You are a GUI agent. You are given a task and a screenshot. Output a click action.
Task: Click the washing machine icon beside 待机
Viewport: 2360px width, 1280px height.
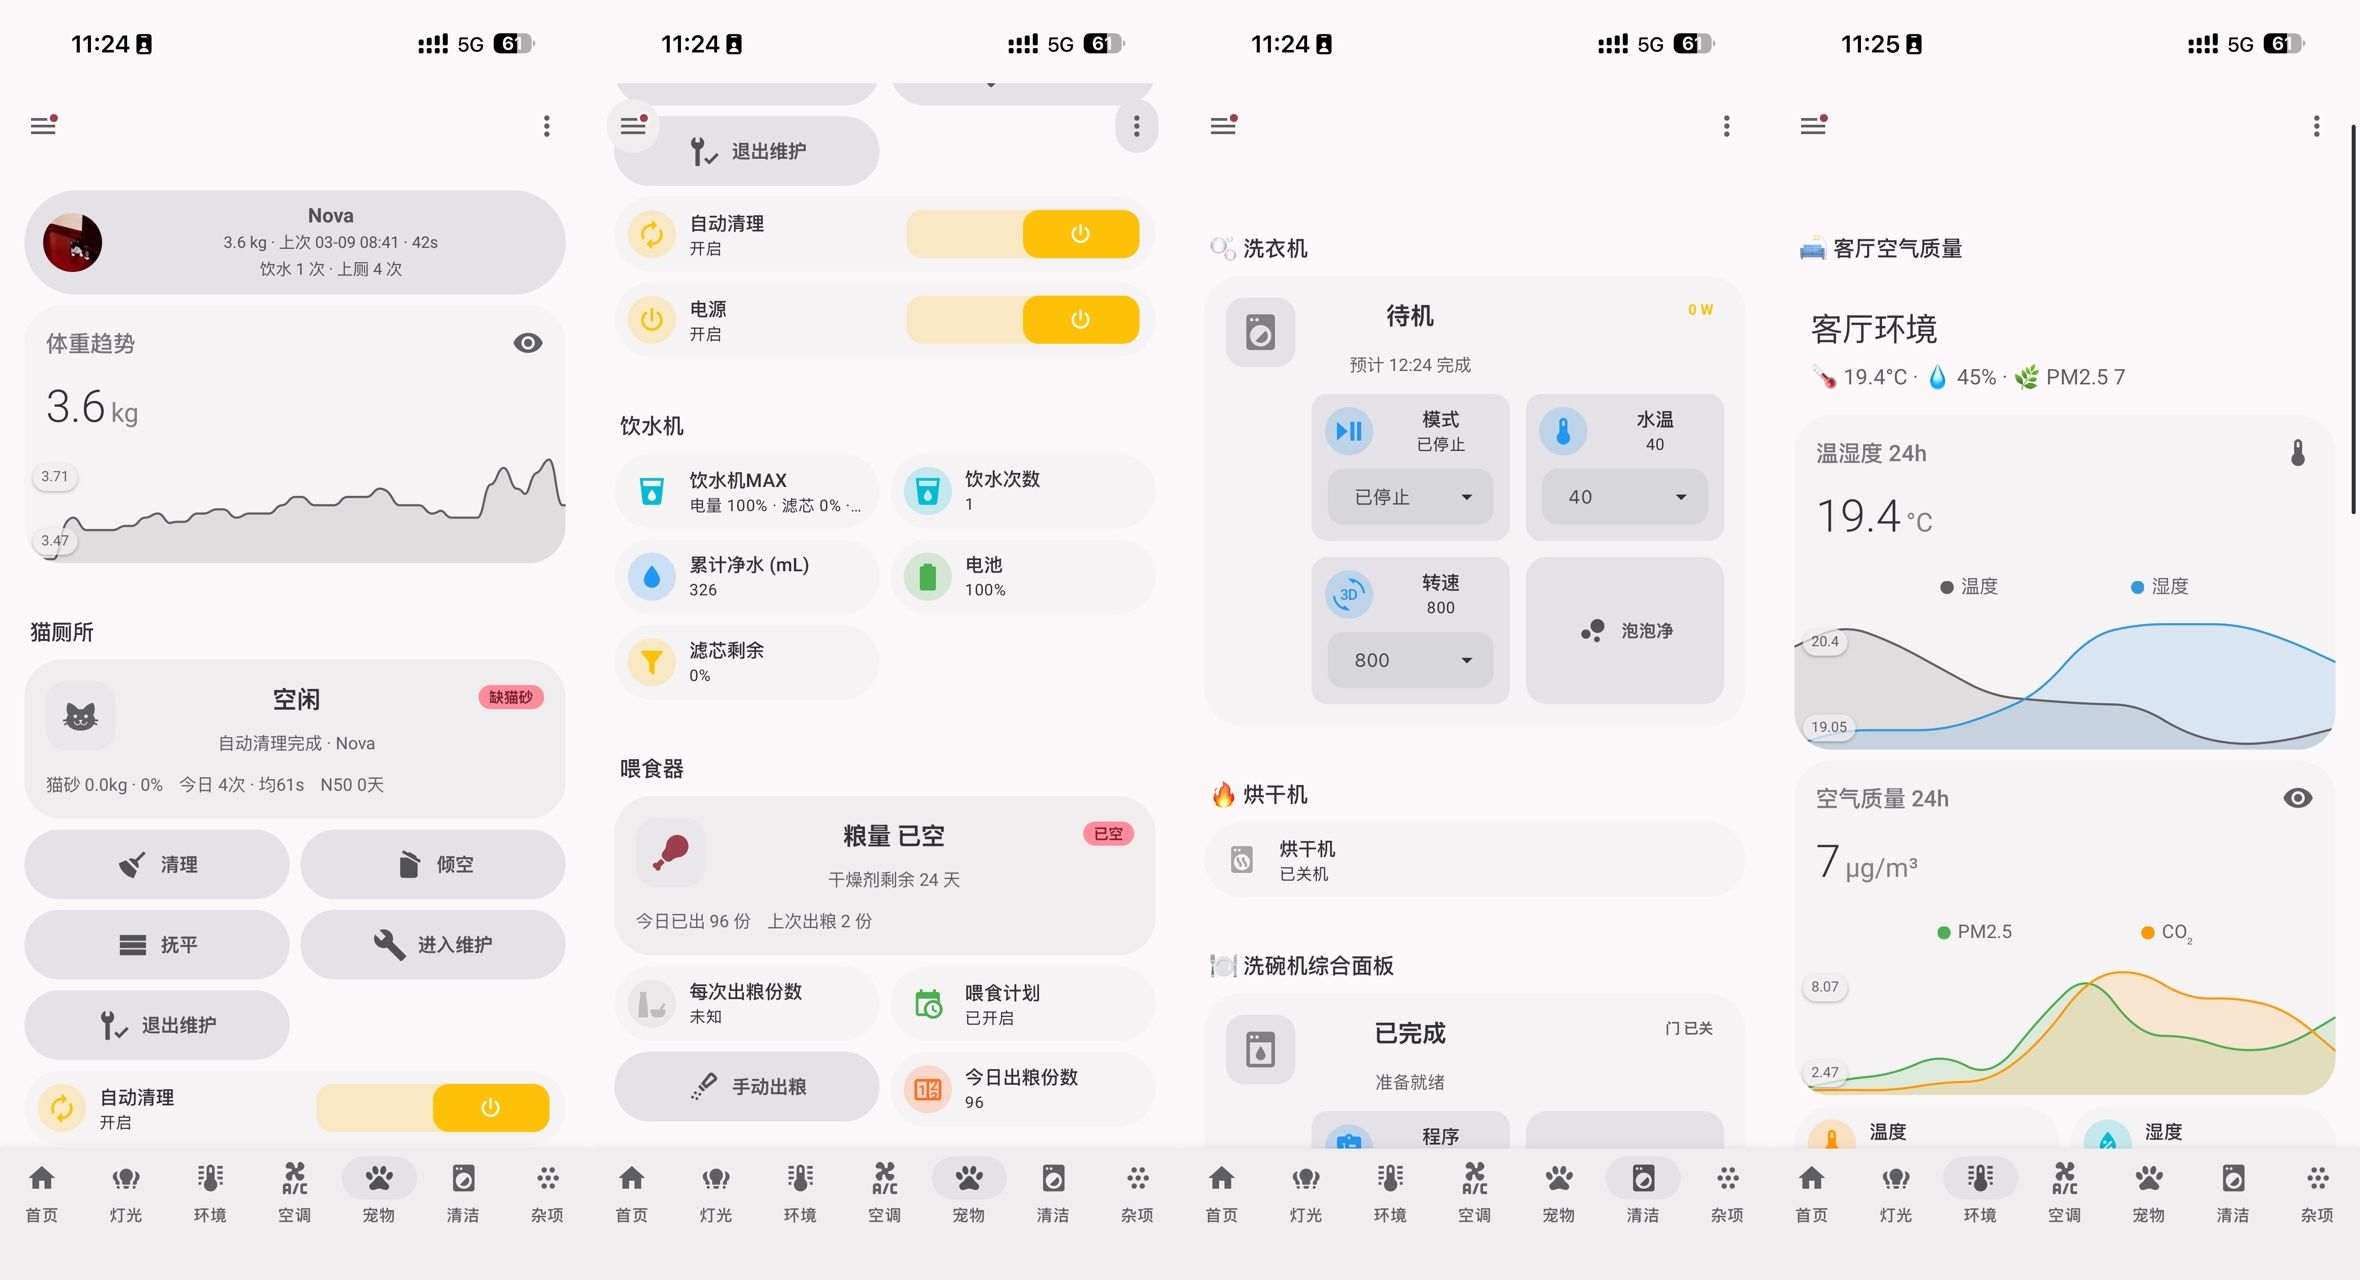point(1260,332)
